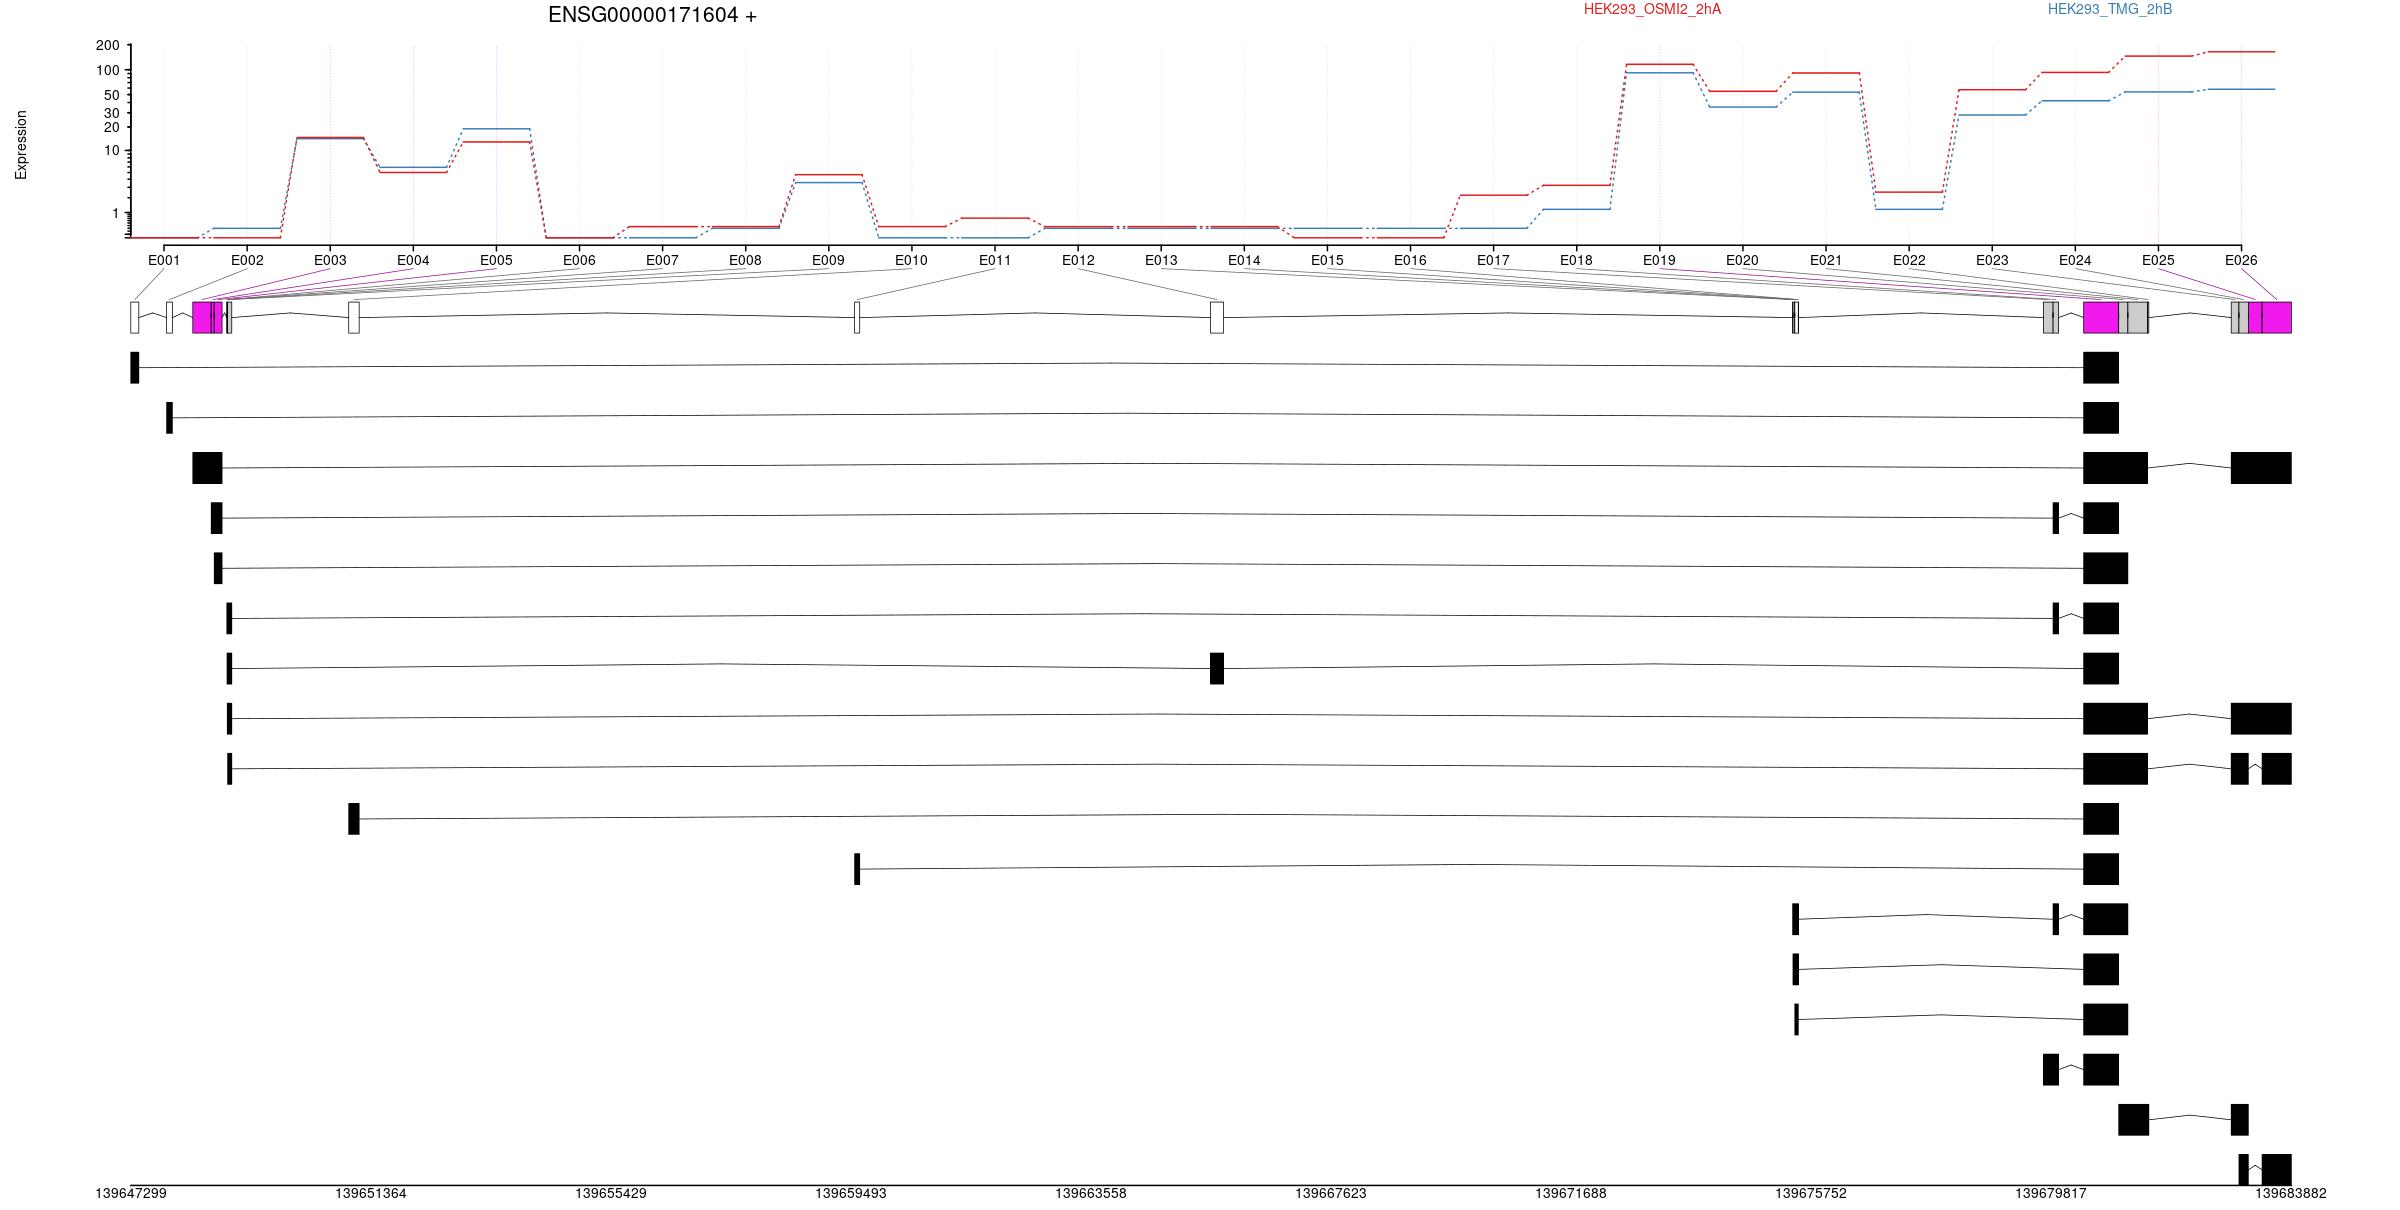The width and height of the screenshot is (2400, 1210).
Task: Click exon label E013
Action: pos(1161,260)
